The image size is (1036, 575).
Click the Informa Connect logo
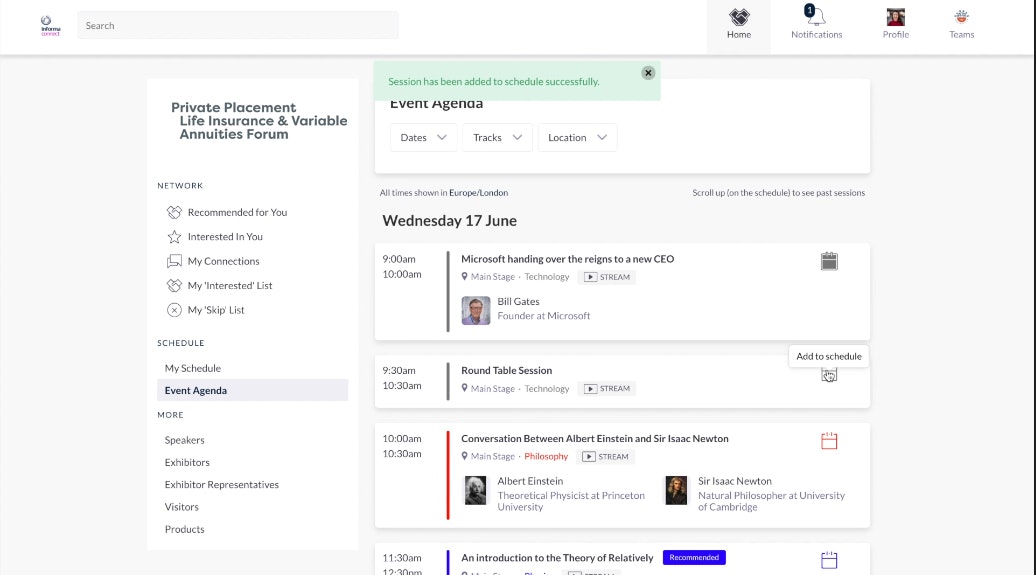(x=50, y=25)
